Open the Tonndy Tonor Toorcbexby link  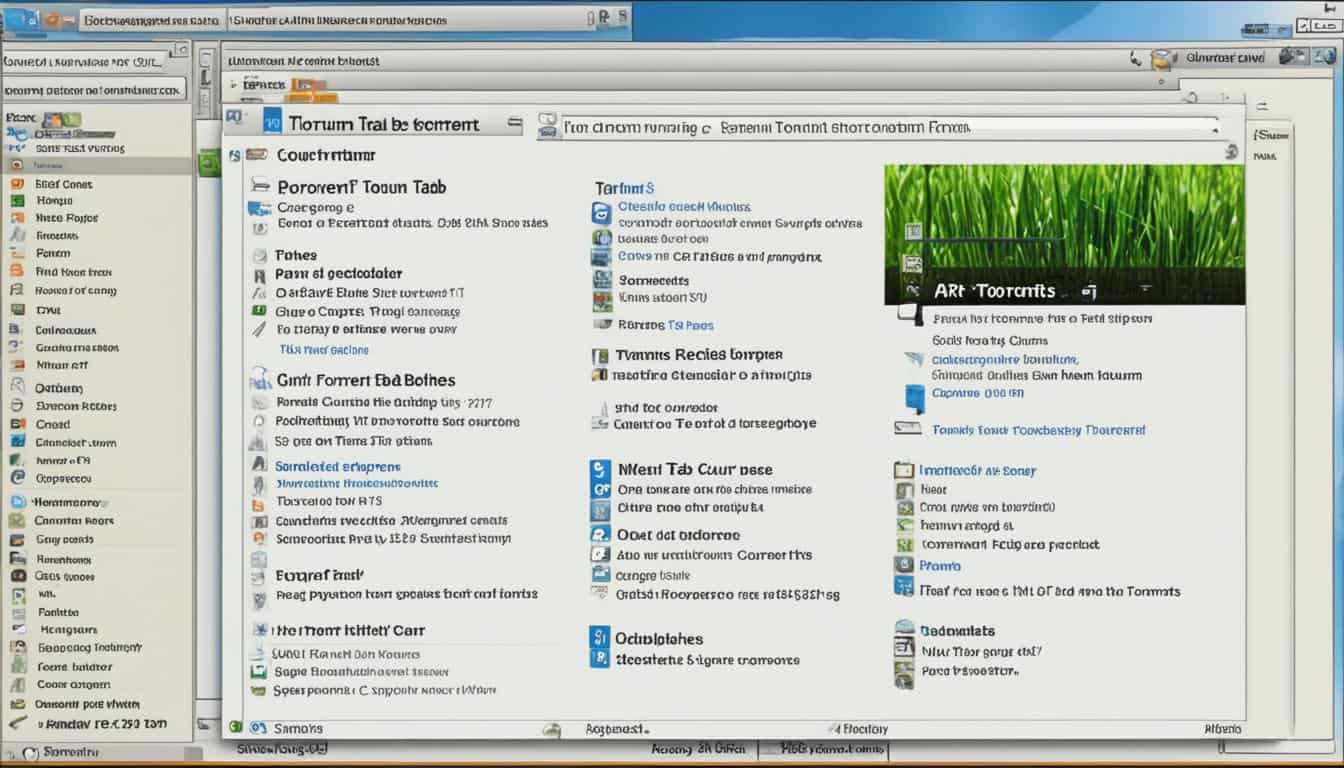pyautogui.click(x=1038, y=430)
